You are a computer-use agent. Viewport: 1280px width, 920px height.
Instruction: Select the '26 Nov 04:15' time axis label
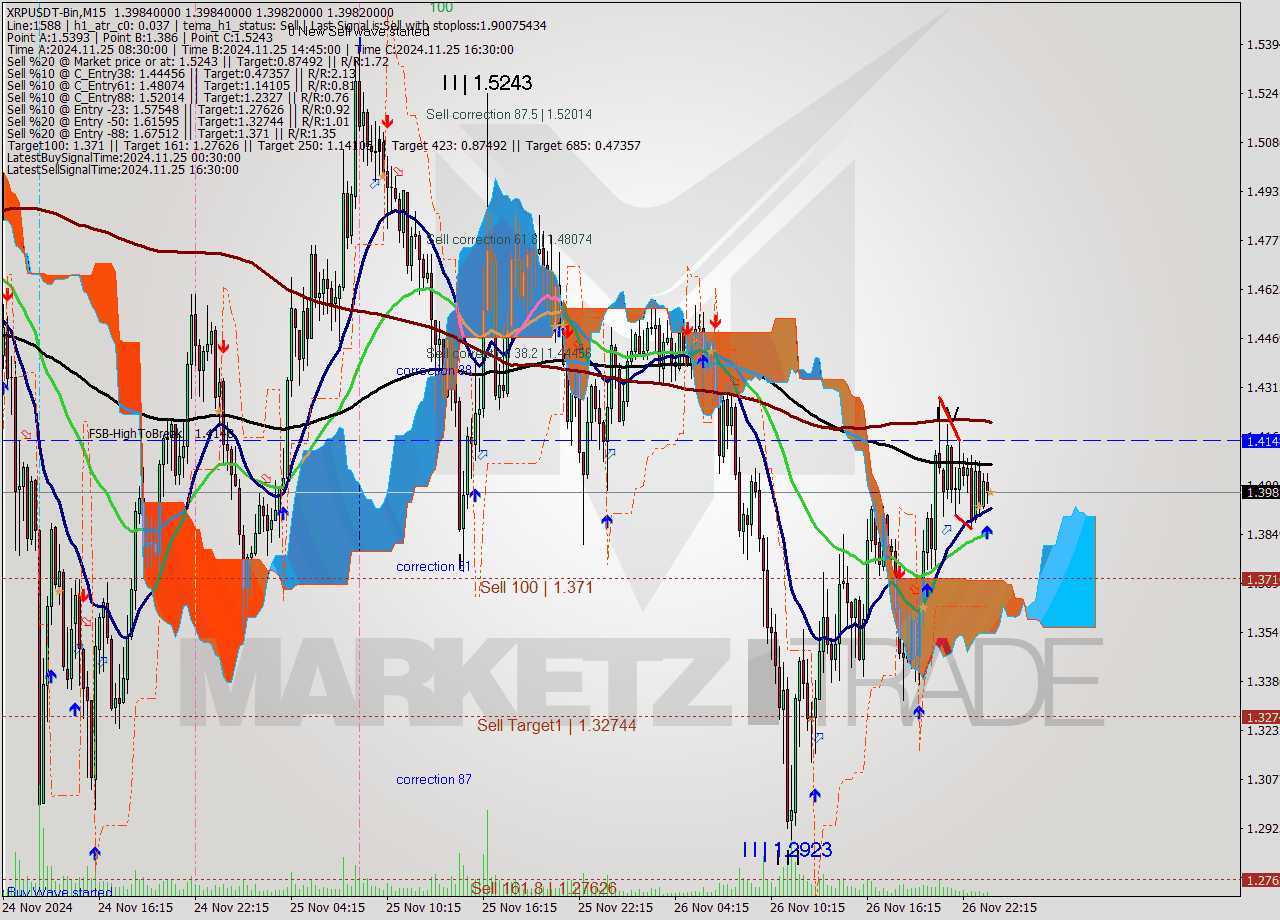point(711,908)
